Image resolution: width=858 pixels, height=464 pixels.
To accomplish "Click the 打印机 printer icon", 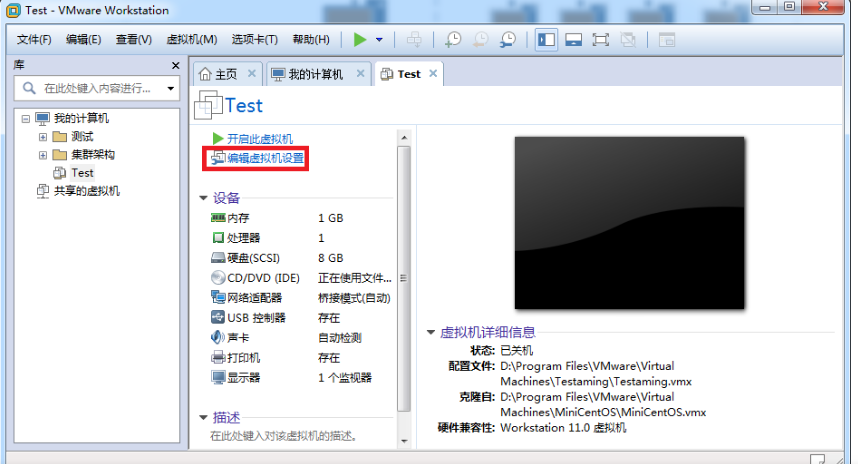I will click(x=218, y=358).
